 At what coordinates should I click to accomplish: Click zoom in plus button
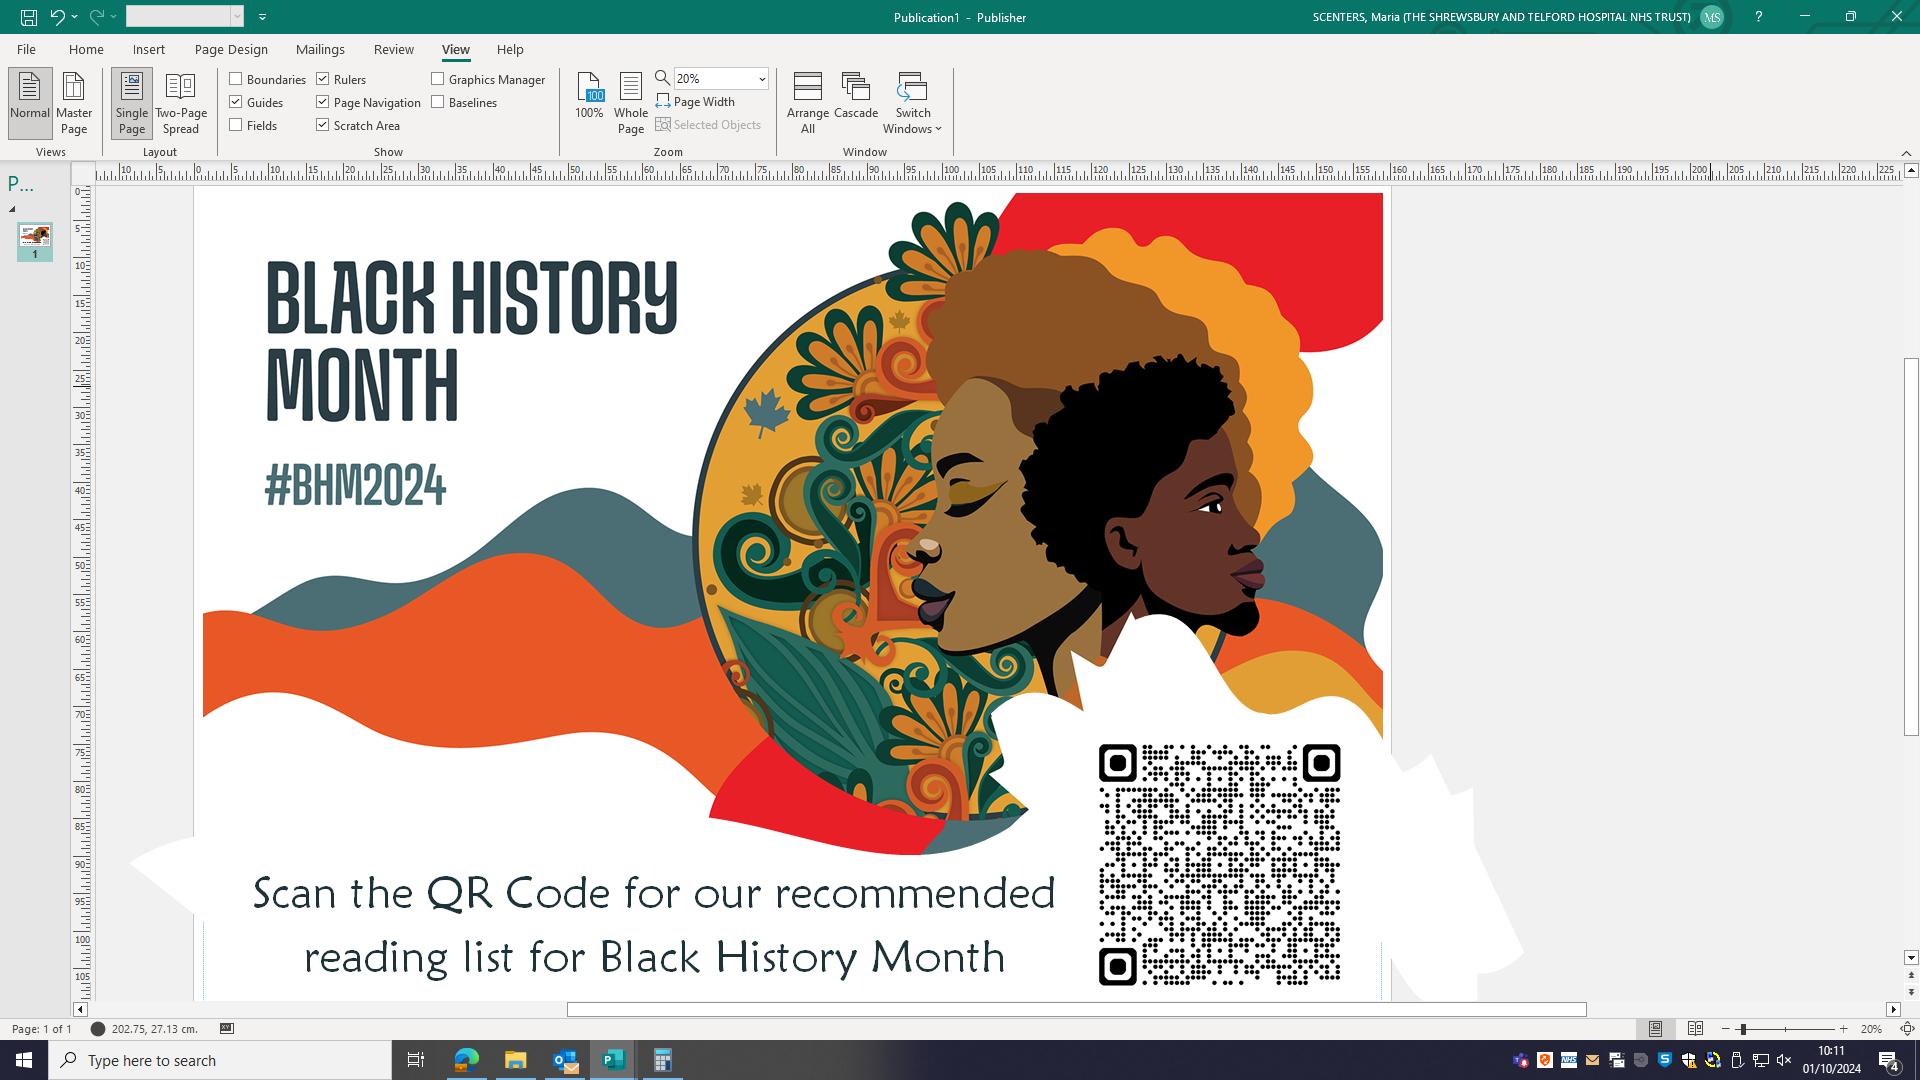[x=1843, y=1029]
